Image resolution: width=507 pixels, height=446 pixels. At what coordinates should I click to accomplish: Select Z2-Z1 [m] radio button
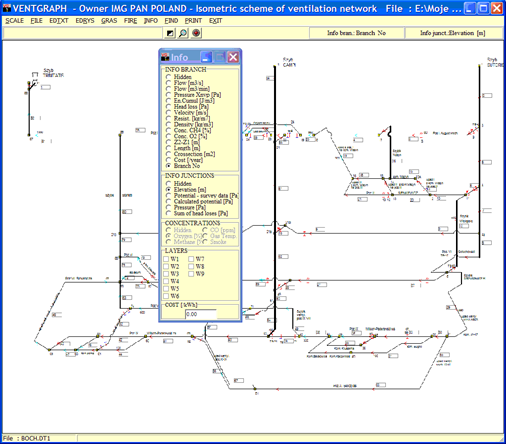click(x=168, y=142)
